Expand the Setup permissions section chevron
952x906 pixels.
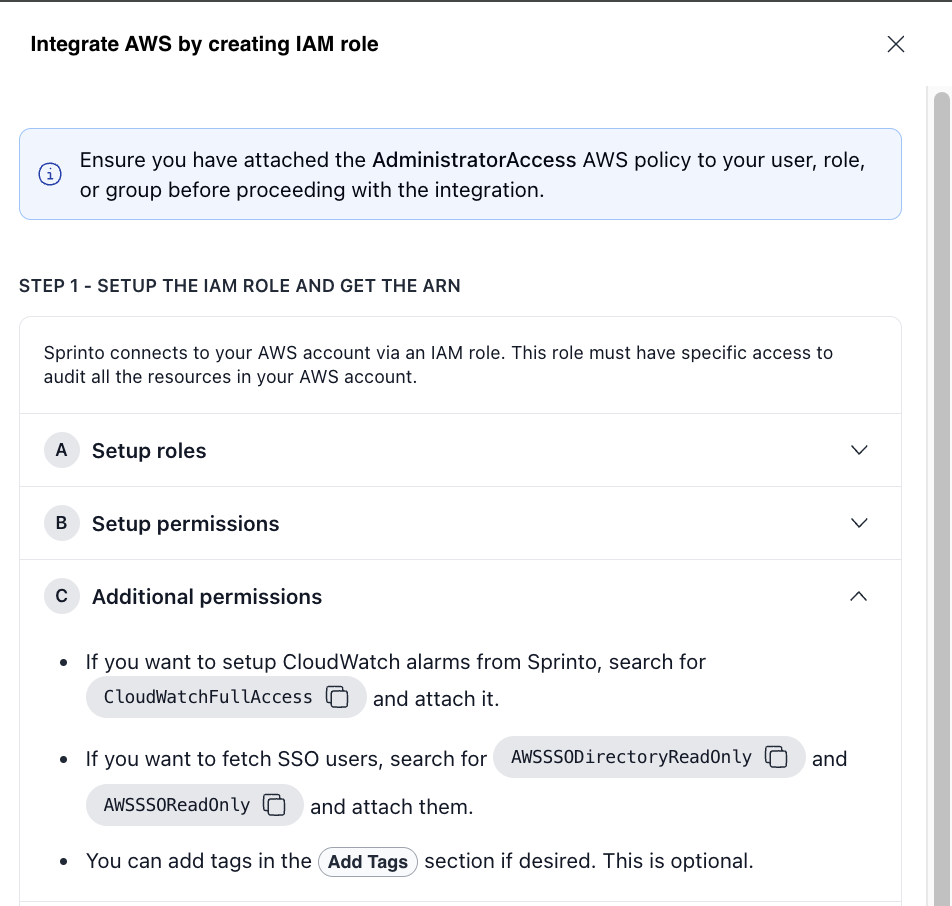click(x=858, y=523)
